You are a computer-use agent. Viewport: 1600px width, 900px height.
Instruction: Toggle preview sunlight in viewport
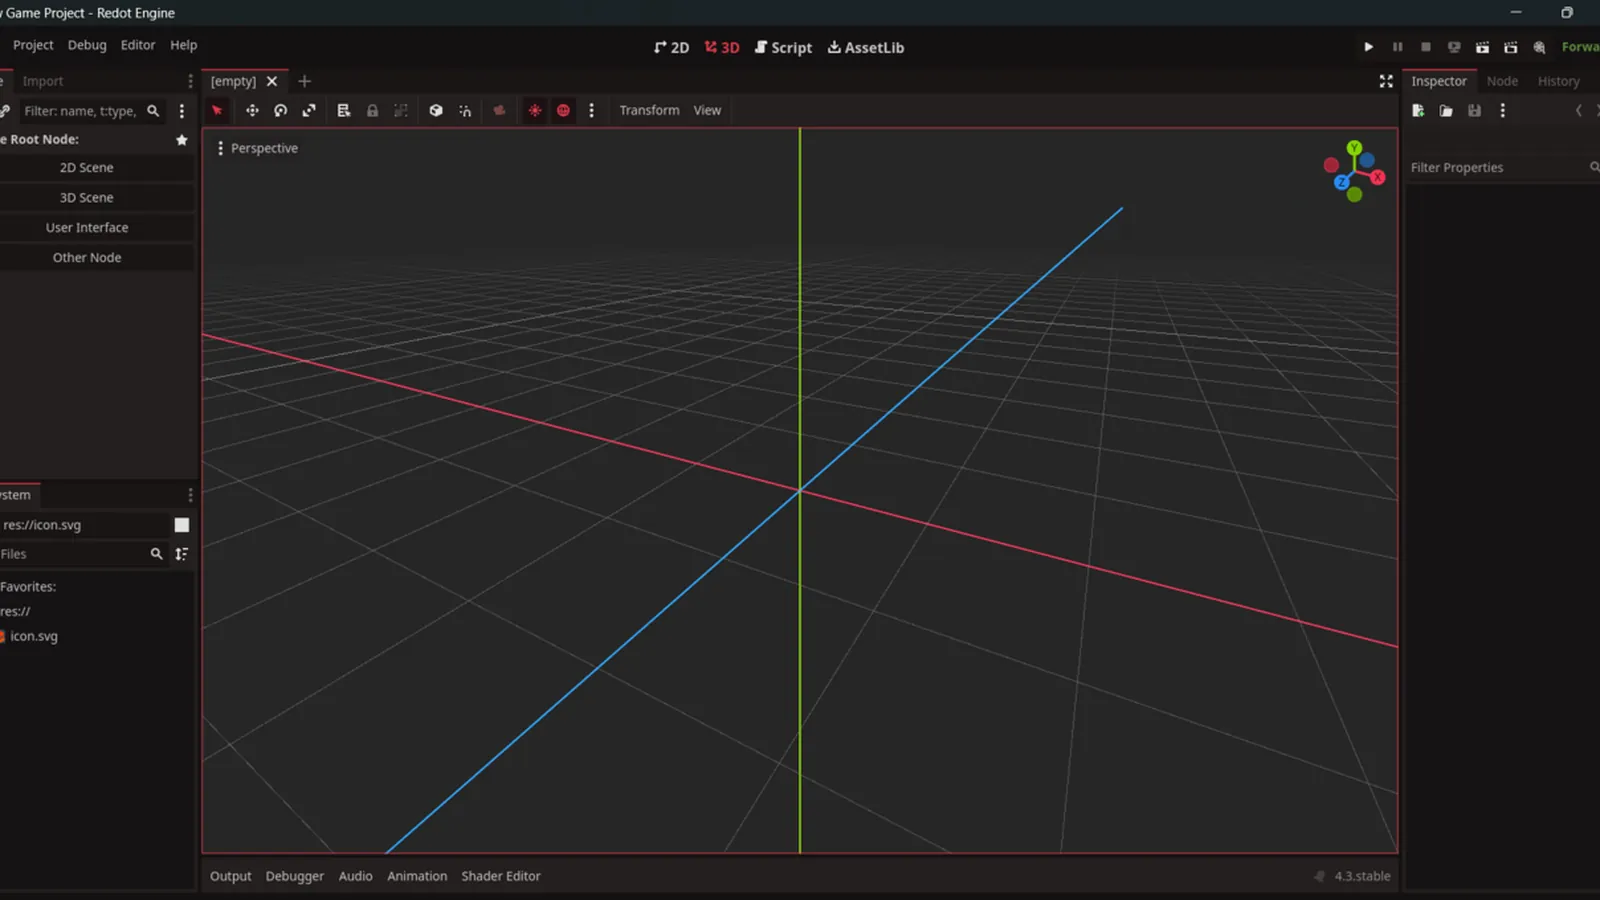pyautogui.click(x=535, y=110)
